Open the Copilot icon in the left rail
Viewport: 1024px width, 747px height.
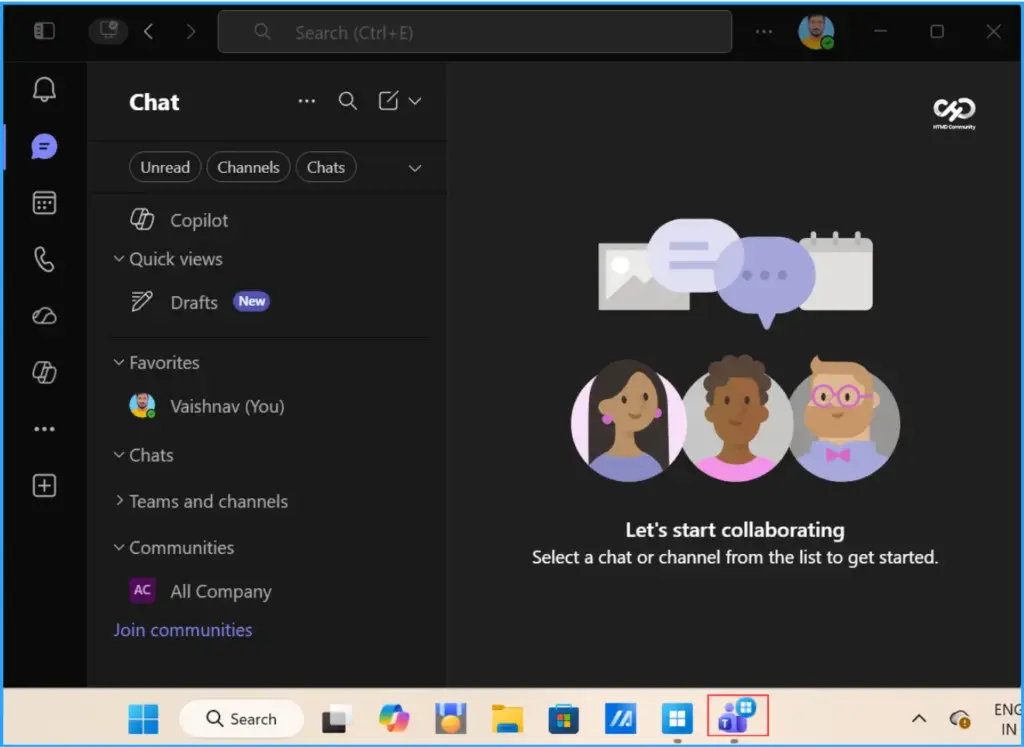click(44, 373)
